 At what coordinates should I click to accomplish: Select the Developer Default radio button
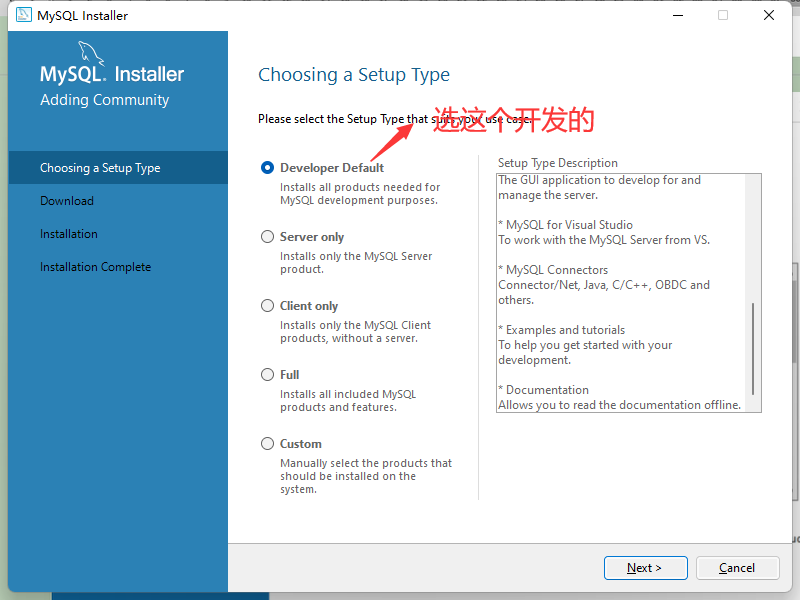pos(267,168)
